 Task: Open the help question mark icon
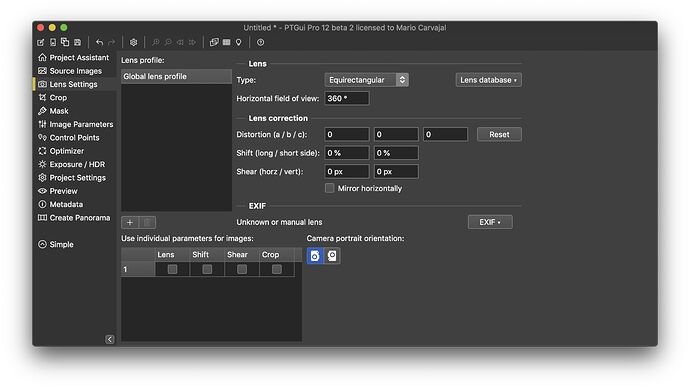pyautogui.click(x=261, y=42)
